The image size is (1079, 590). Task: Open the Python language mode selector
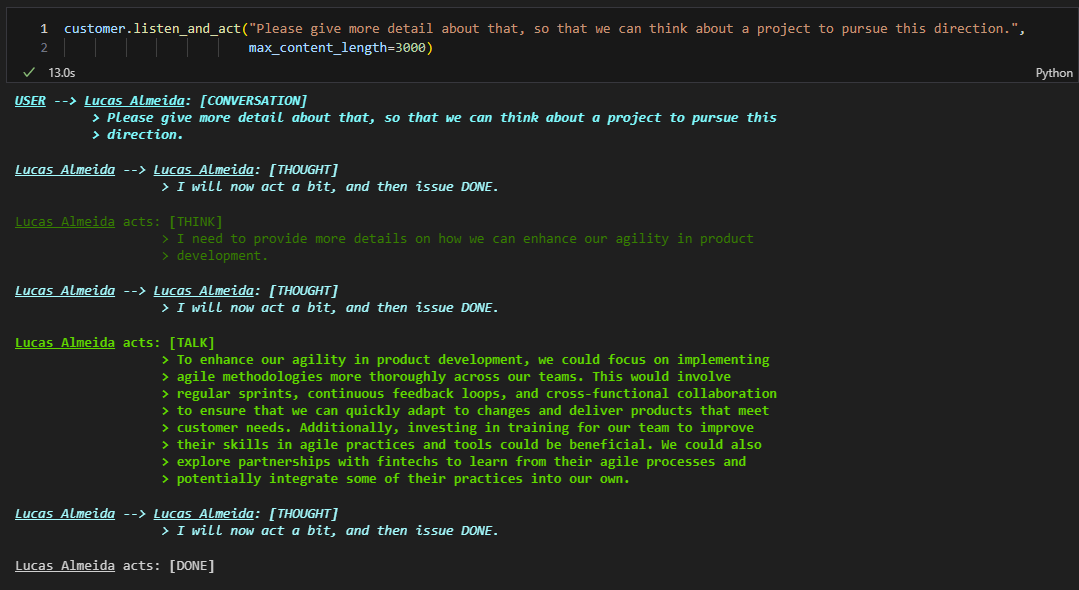(1054, 73)
